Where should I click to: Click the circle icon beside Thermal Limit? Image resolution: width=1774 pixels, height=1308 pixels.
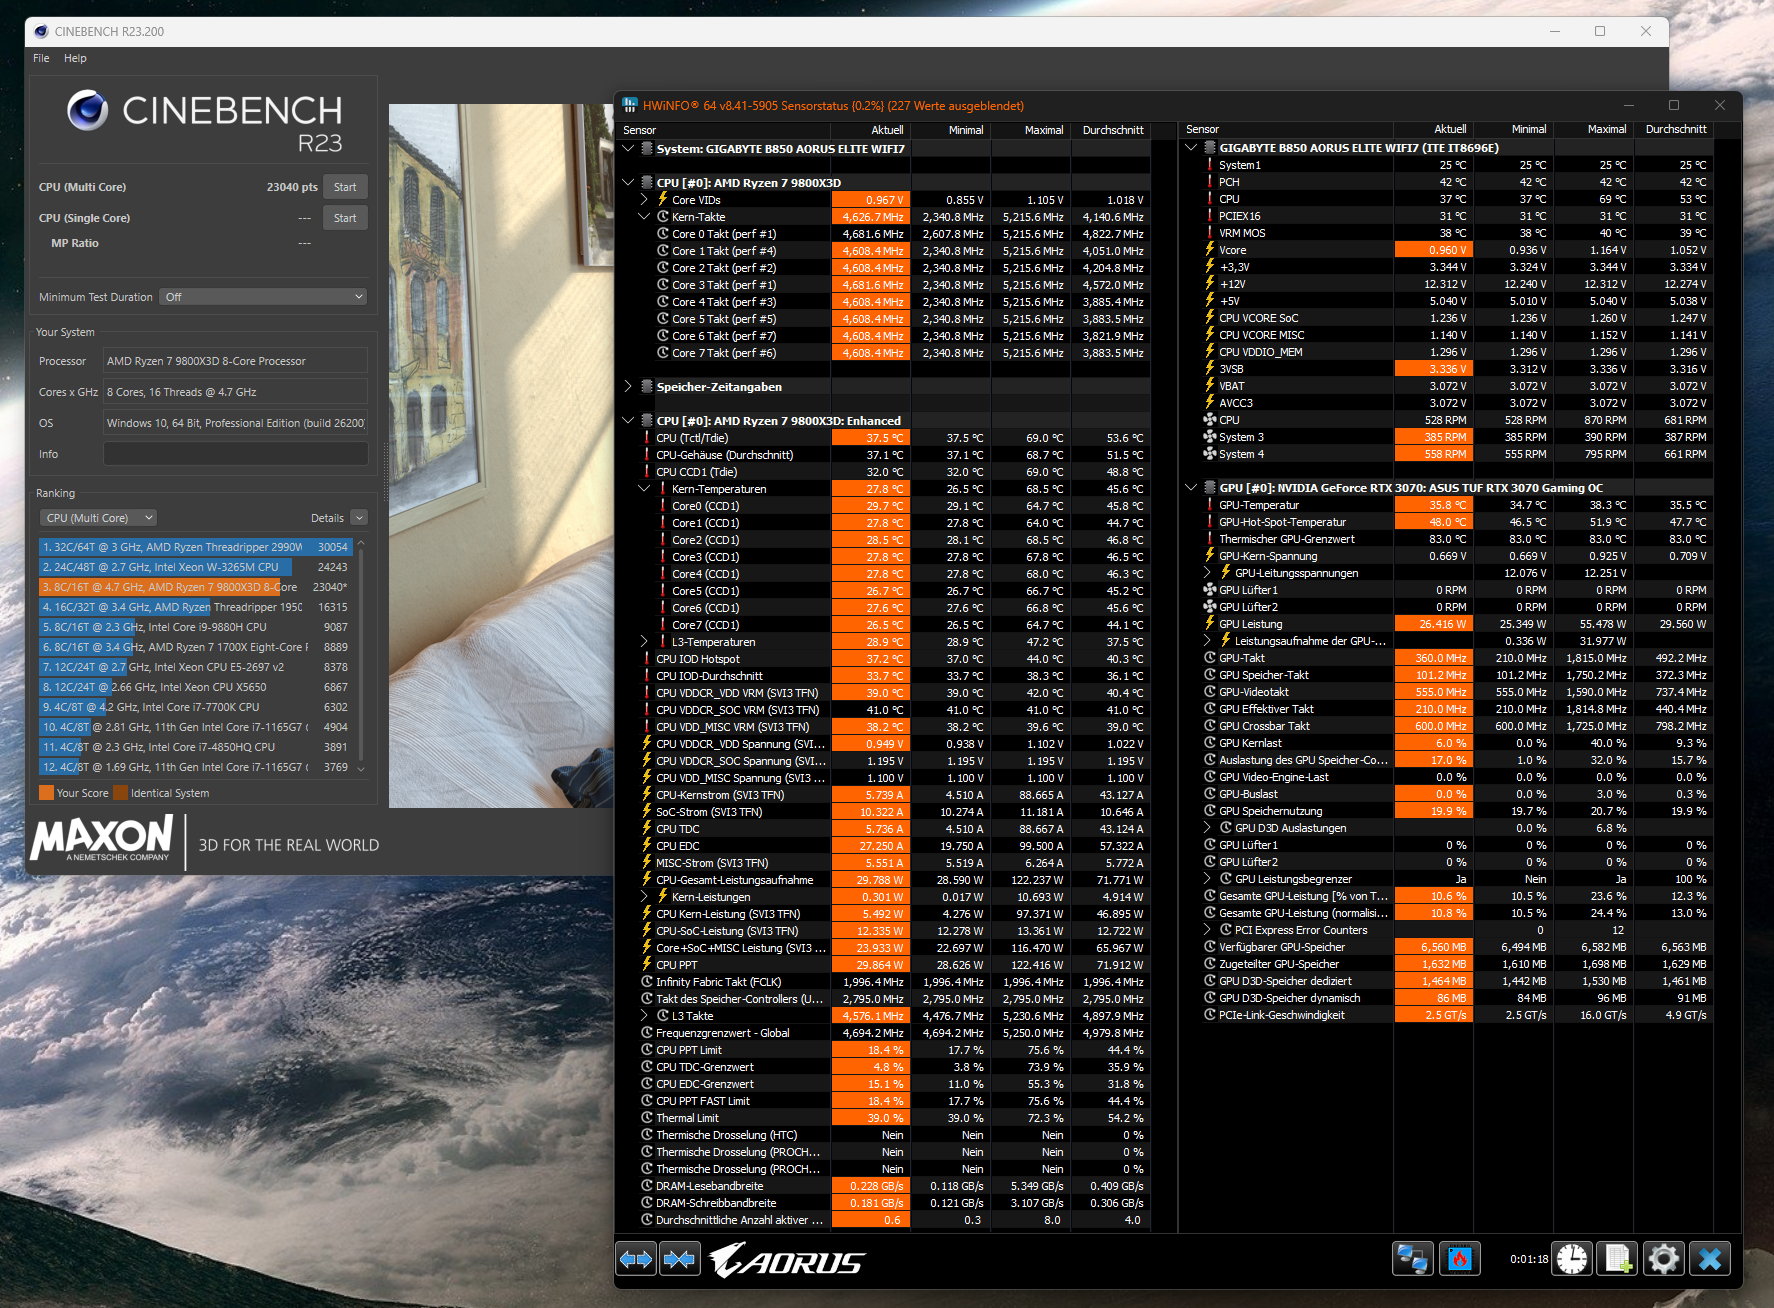click(647, 1118)
